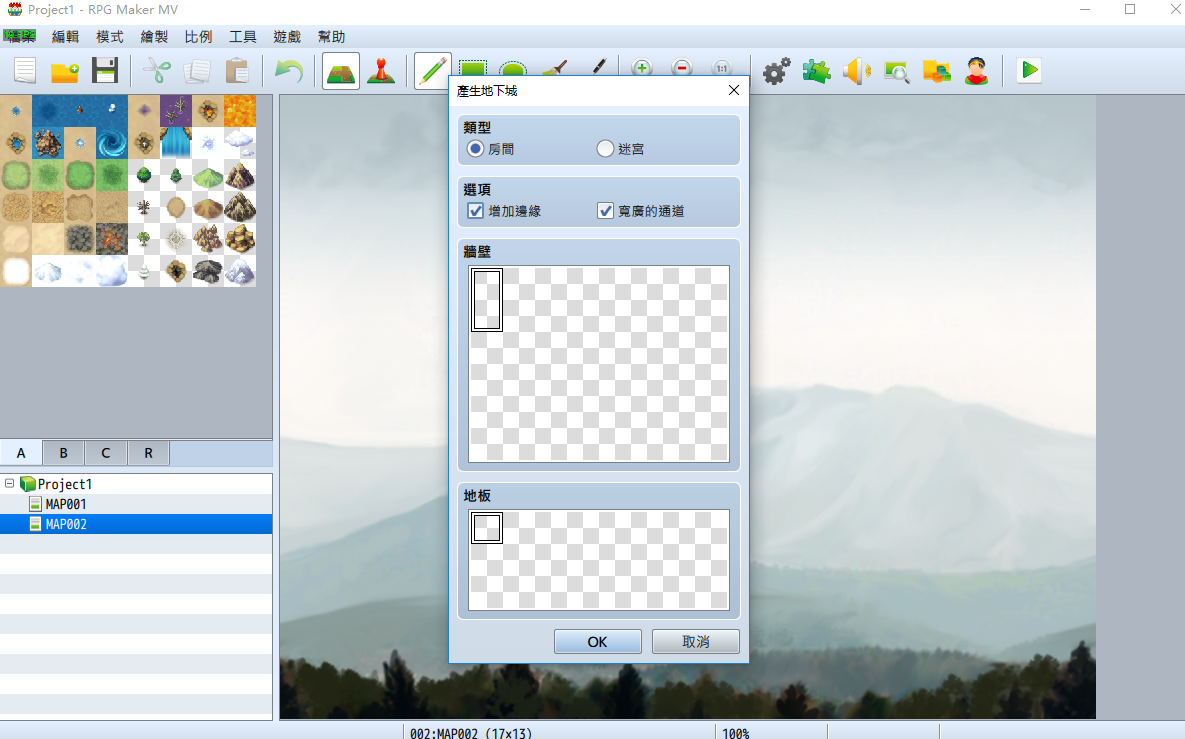Click the 取消 cancel button

click(696, 642)
